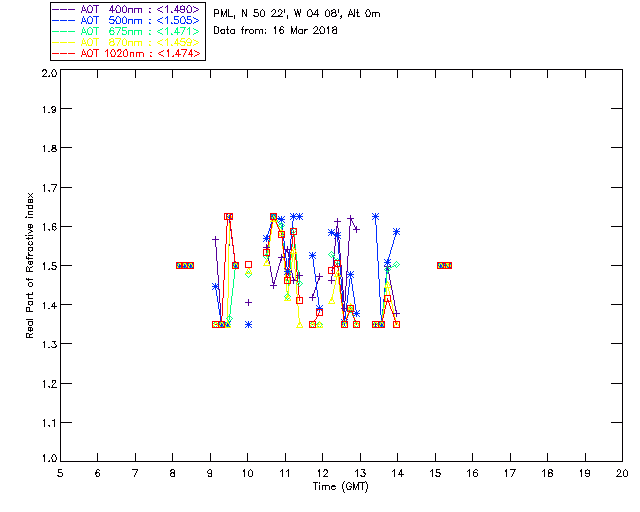
Task: Click the x-axis hour label 5
Action: [60, 473]
